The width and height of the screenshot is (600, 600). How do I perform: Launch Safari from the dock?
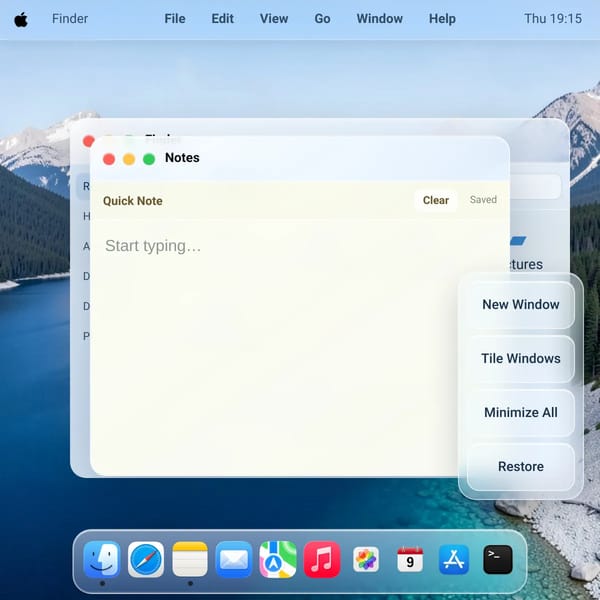(146, 559)
